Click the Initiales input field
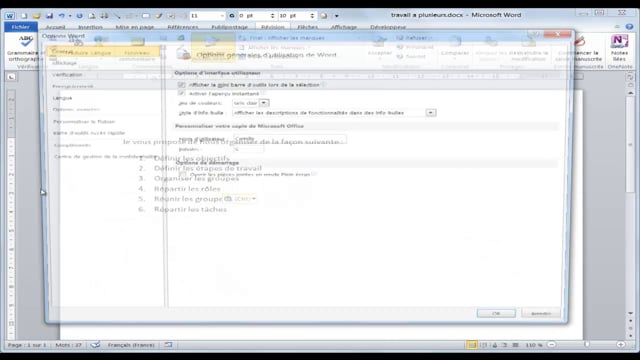 pos(248,149)
